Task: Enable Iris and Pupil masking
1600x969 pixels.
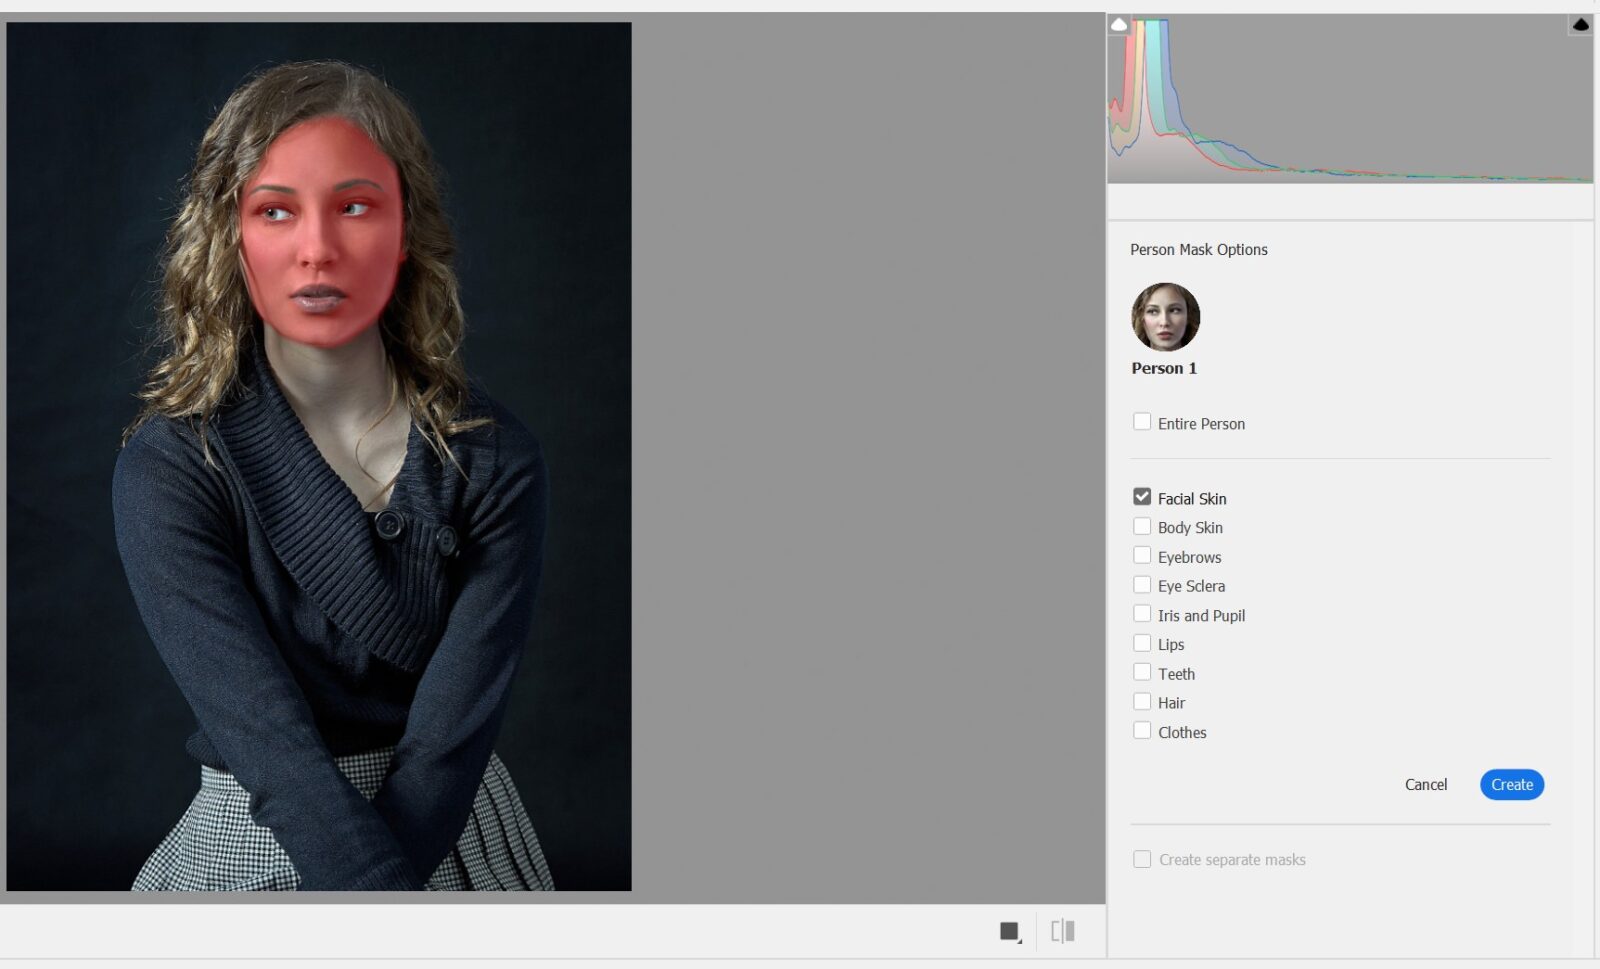Action: click(x=1142, y=613)
